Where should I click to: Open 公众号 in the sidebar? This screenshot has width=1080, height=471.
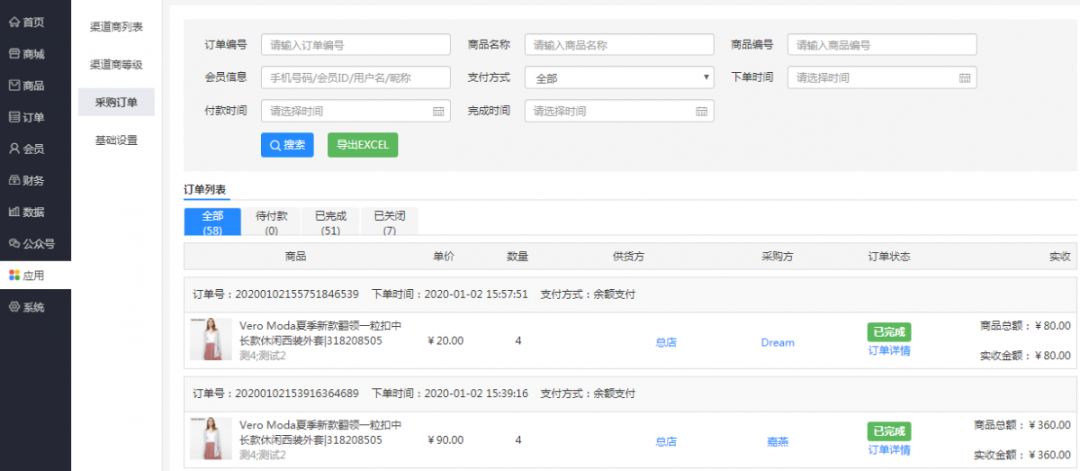tap(32, 243)
